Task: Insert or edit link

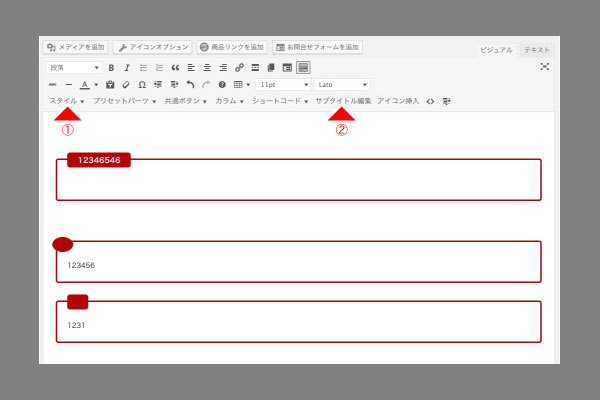Action: [x=239, y=68]
